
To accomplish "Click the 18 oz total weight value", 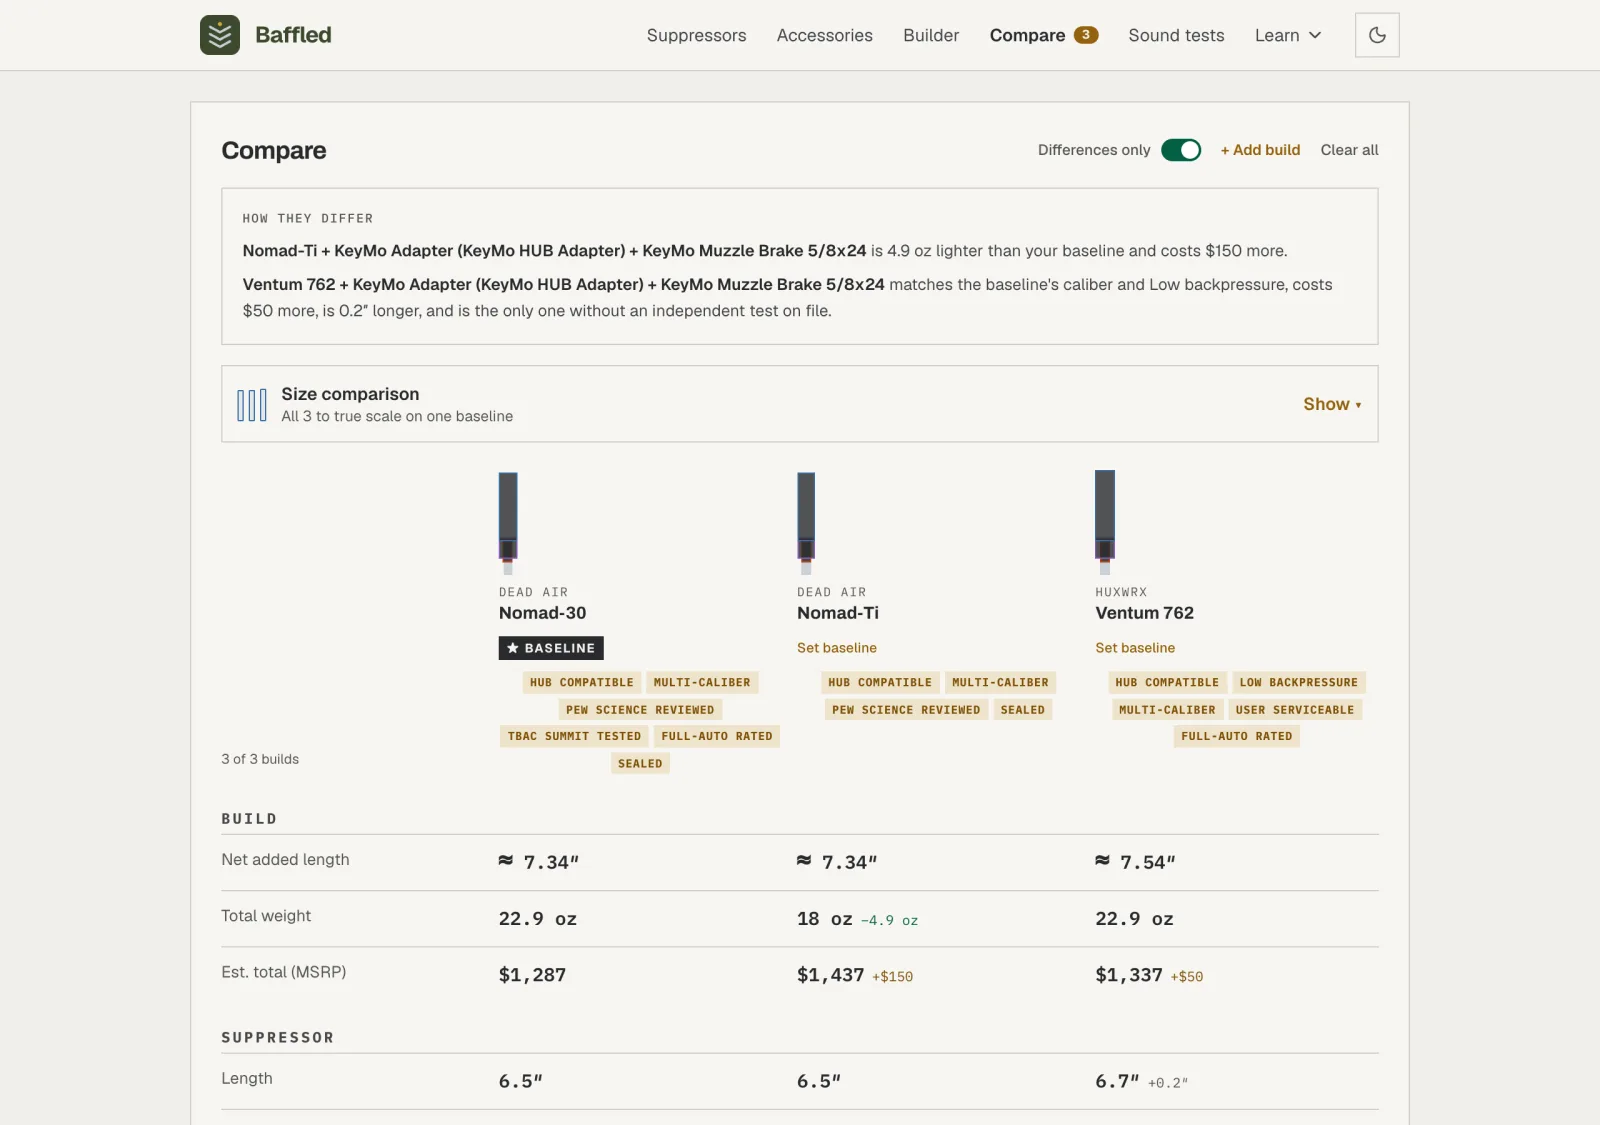I will pyautogui.click(x=825, y=919).
